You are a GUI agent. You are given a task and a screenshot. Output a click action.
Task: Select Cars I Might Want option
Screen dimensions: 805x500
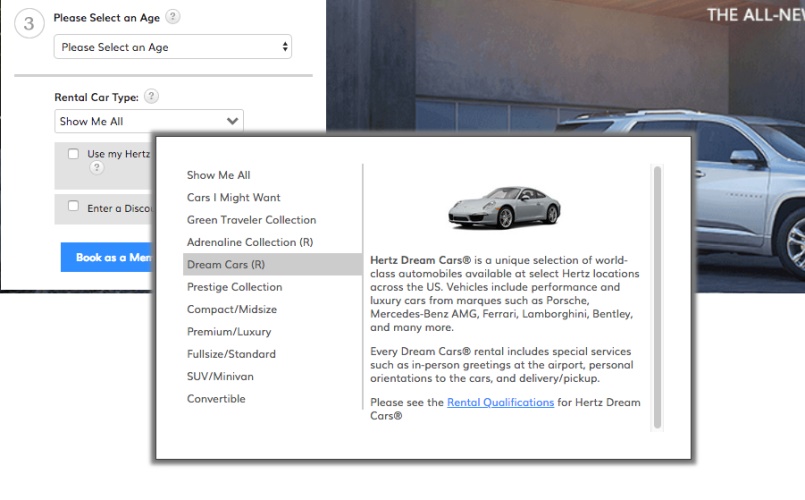(x=233, y=197)
